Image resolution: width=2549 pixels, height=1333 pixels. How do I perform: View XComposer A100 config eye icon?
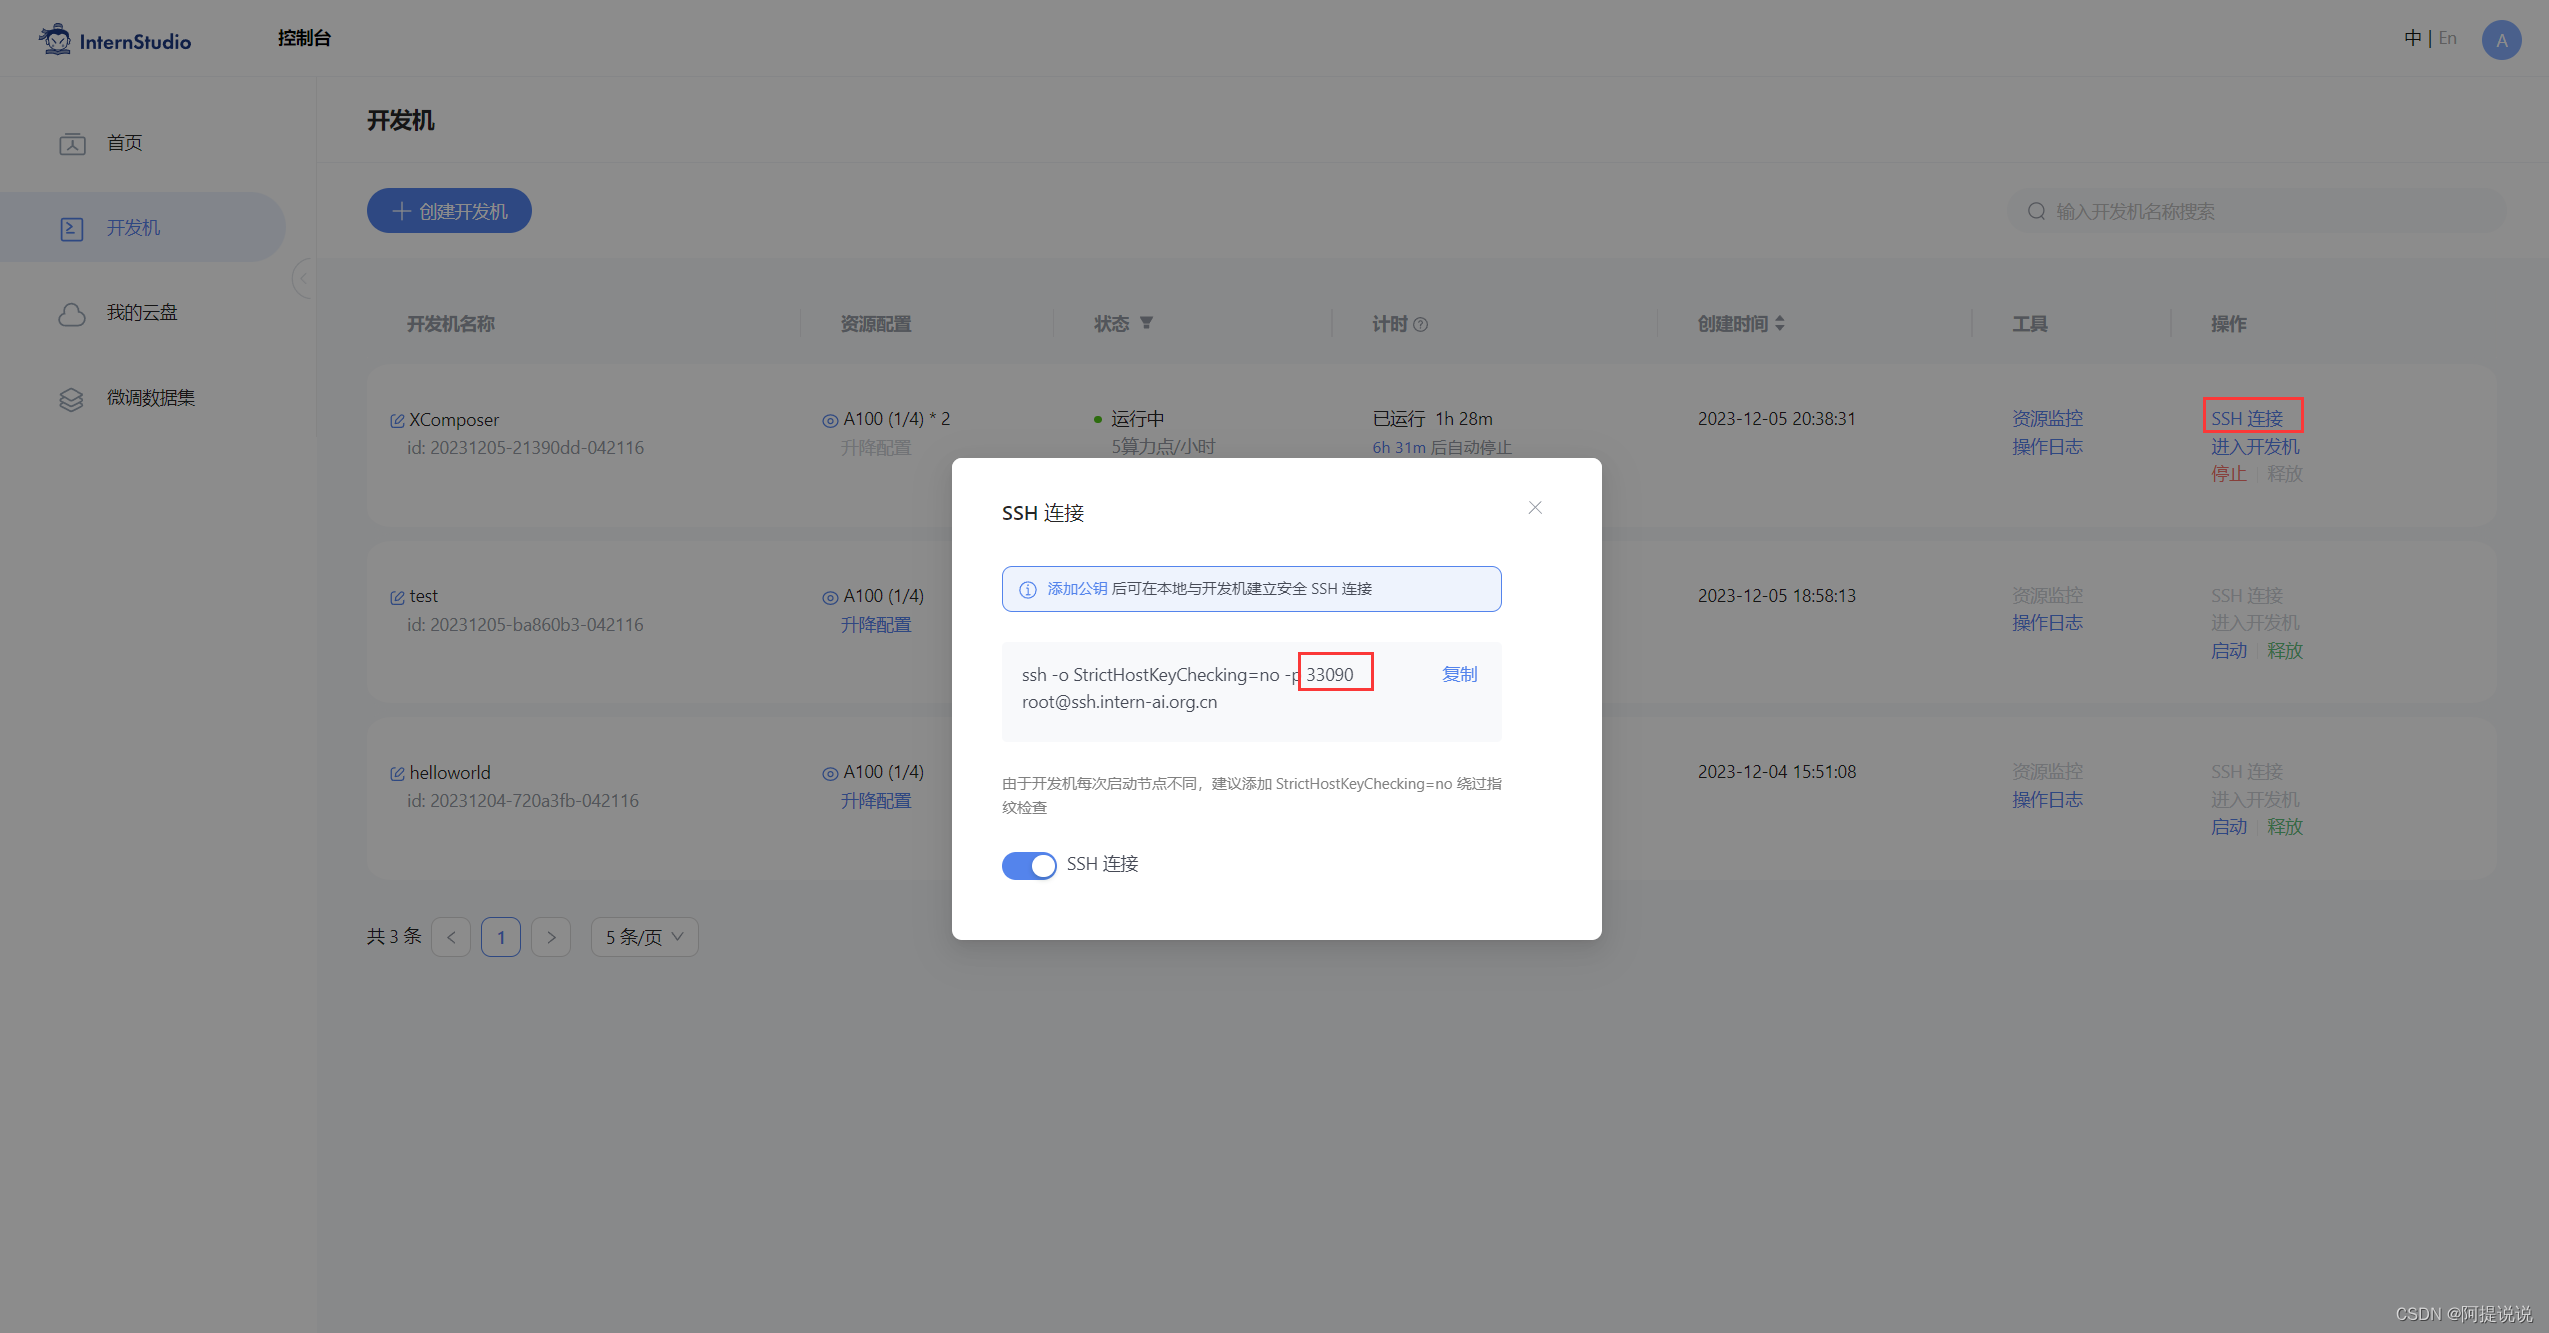click(x=830, y=420)
